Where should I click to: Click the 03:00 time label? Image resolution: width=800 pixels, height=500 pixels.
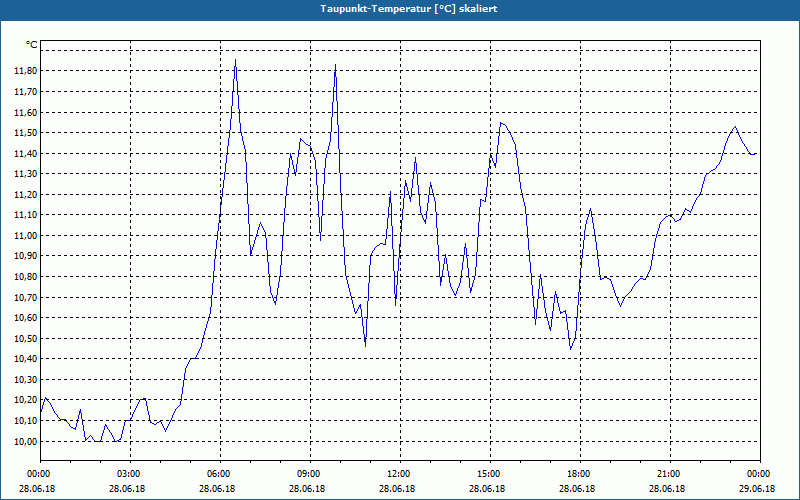coord(129,474)
